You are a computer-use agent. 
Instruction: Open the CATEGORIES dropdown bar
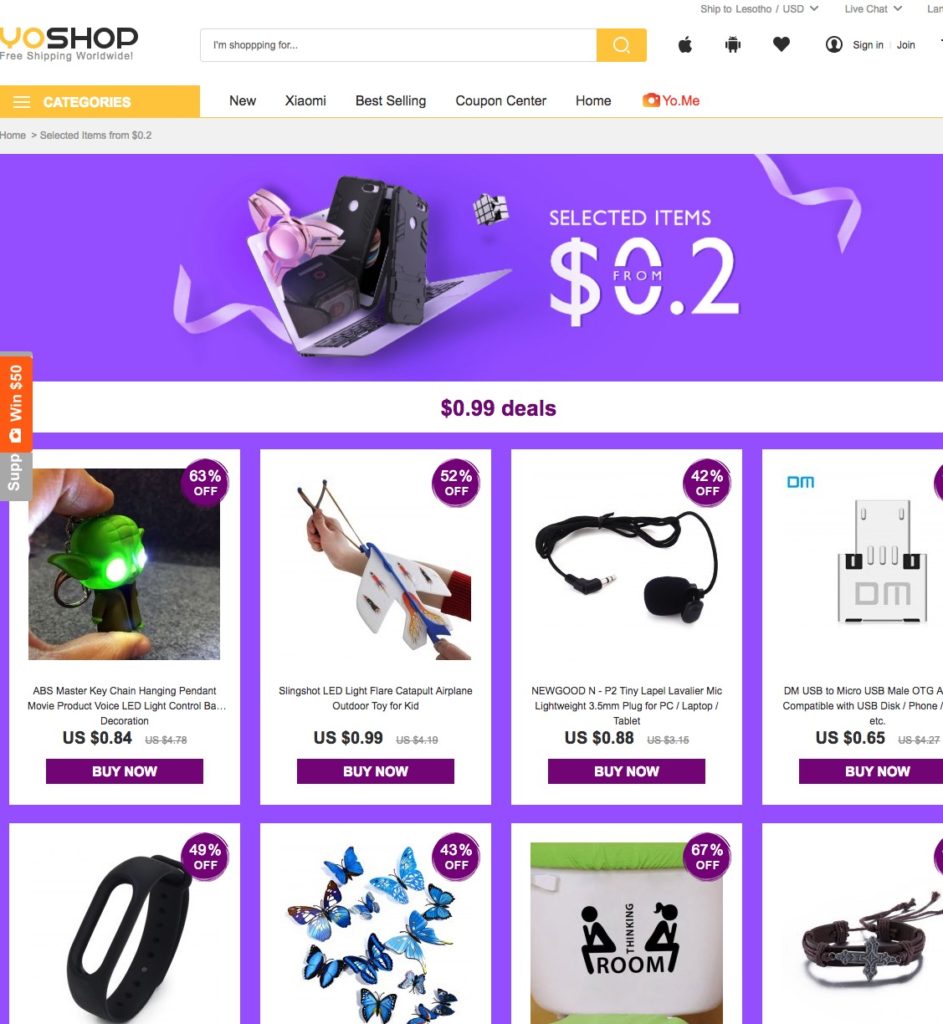[x=100, y=101]
